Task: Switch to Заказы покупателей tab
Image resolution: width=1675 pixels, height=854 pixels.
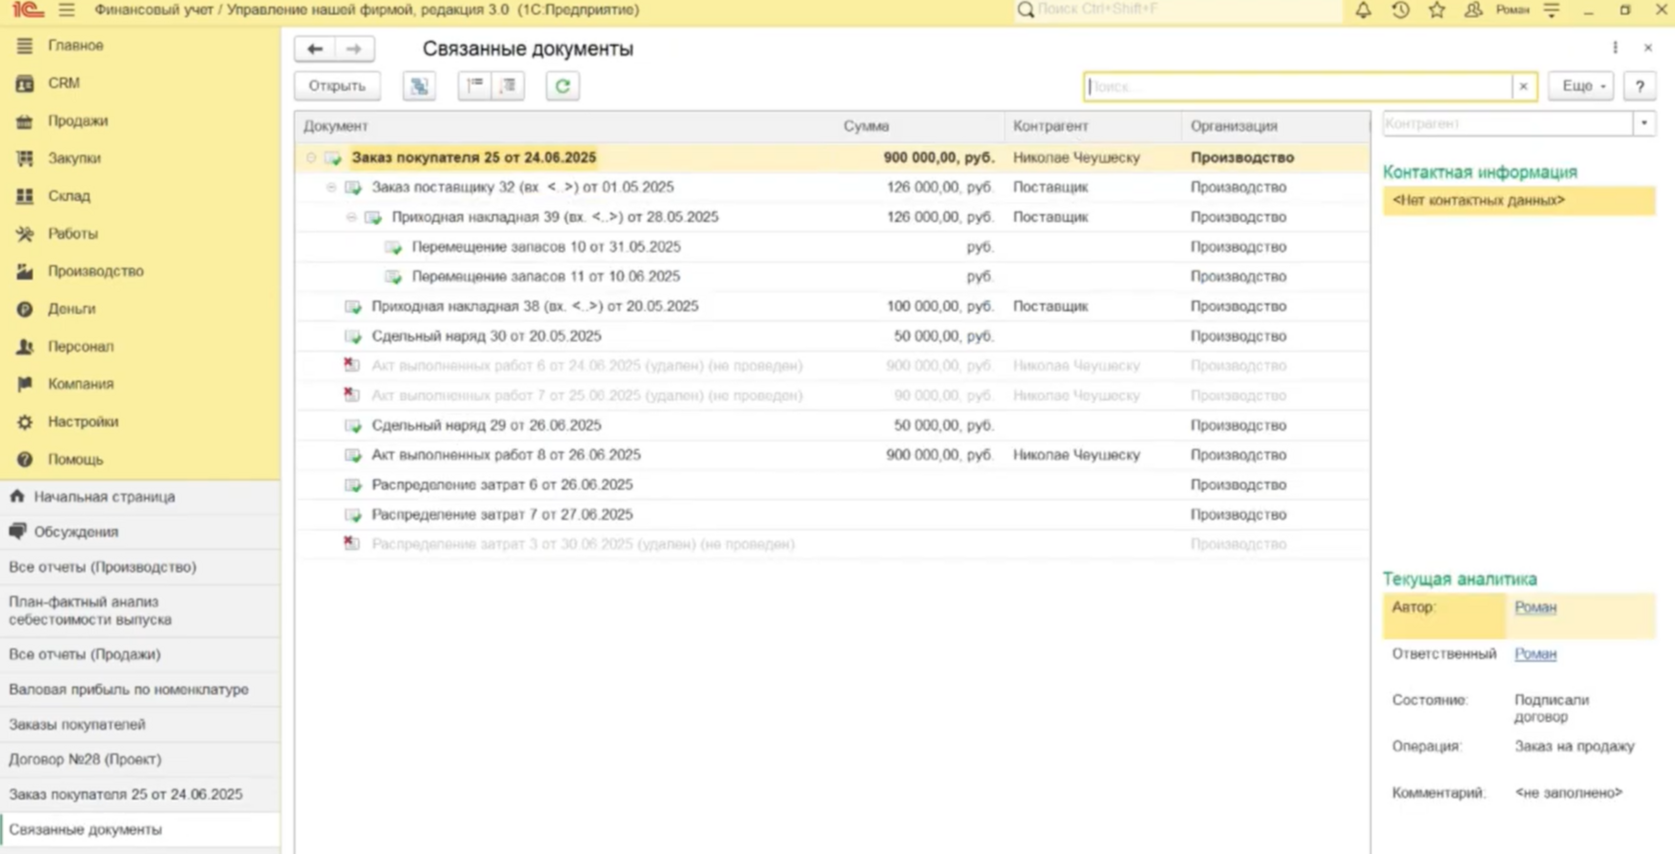Action: tap(140, 724)
